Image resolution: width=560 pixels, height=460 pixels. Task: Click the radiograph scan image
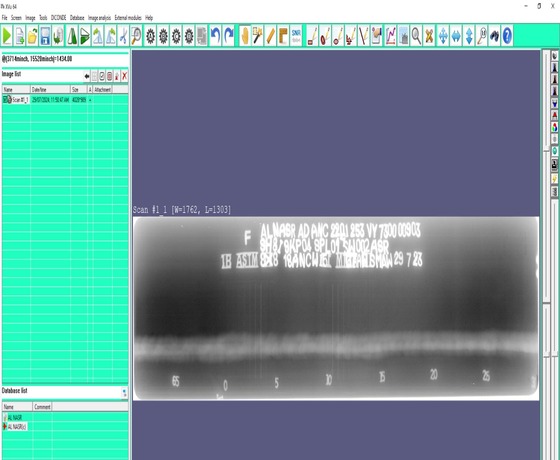[336, 309]
